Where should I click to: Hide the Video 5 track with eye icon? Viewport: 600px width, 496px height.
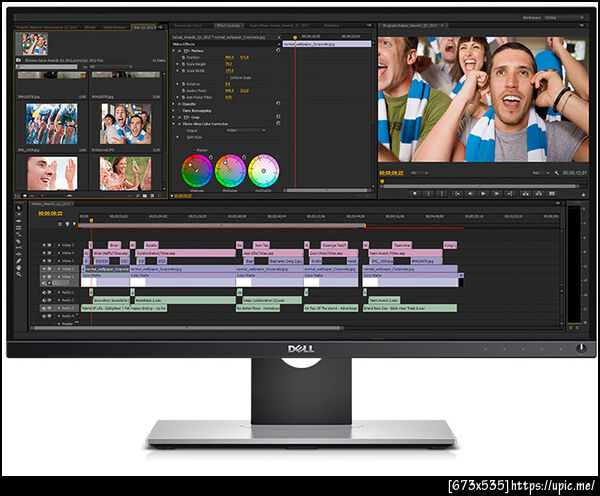pos(44,245)
